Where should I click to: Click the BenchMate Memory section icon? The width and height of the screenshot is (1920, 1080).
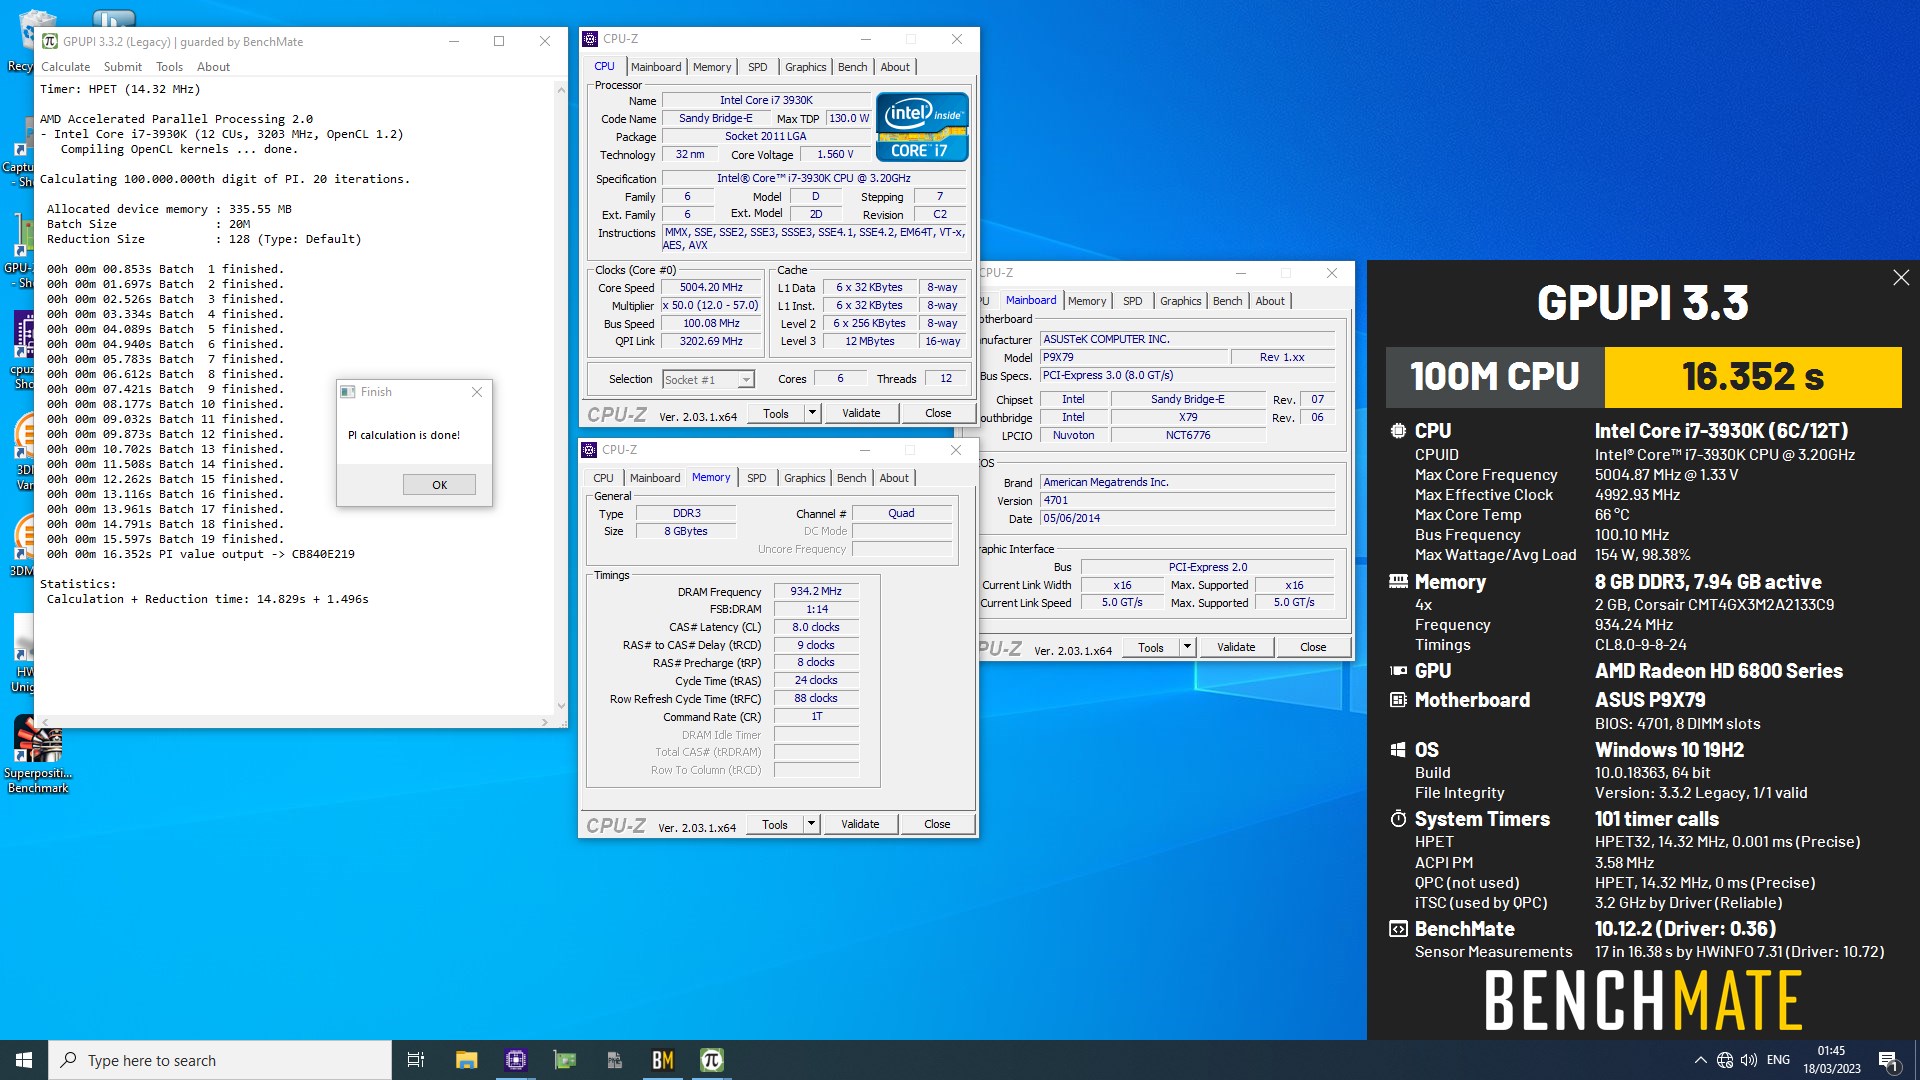[1398, 582]
